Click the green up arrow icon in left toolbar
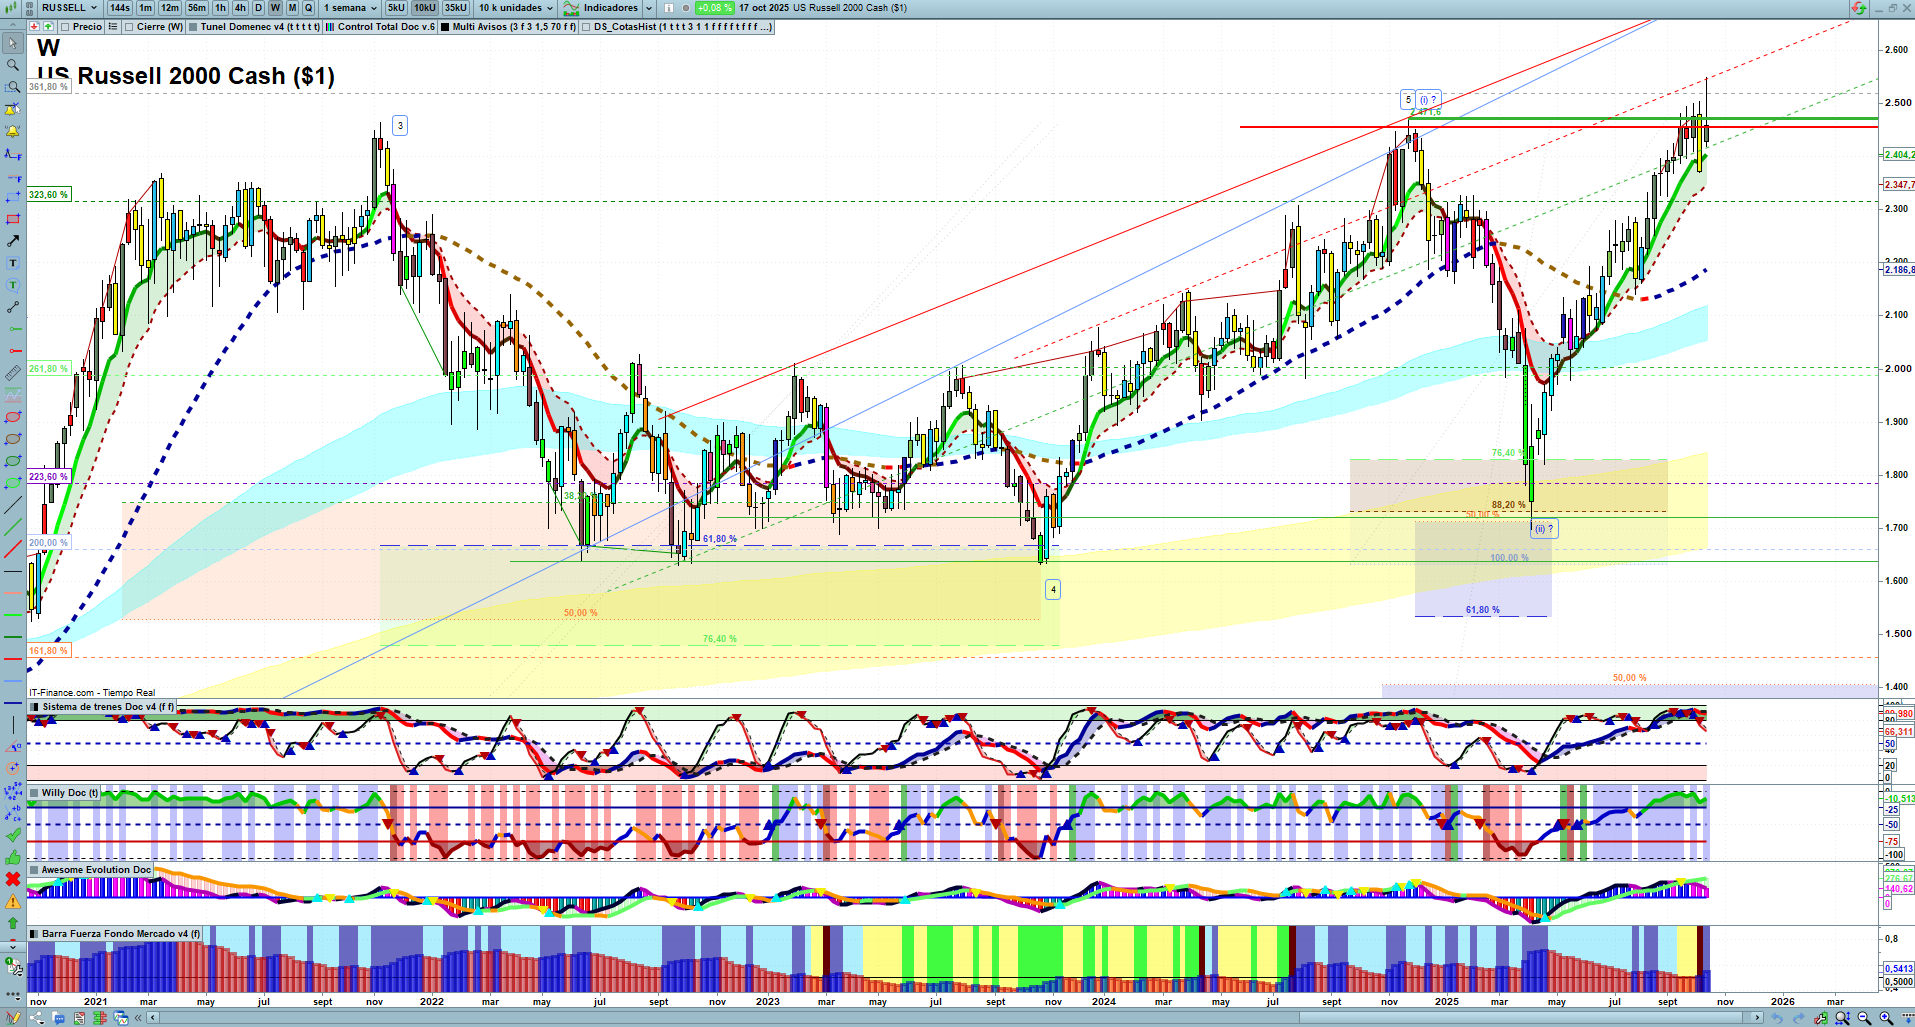 [13, 923]
